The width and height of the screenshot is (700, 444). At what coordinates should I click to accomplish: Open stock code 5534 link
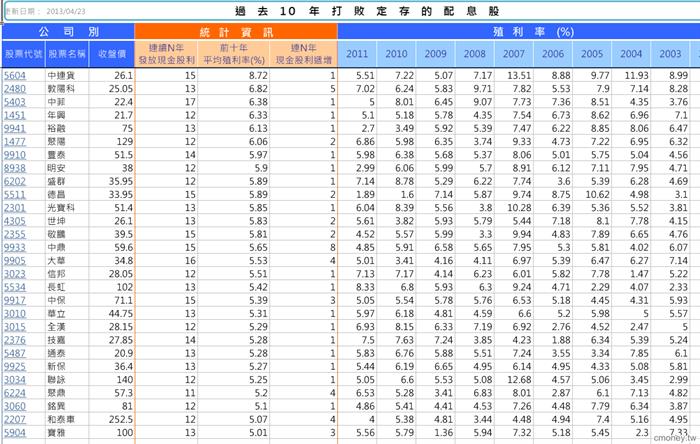15,287
